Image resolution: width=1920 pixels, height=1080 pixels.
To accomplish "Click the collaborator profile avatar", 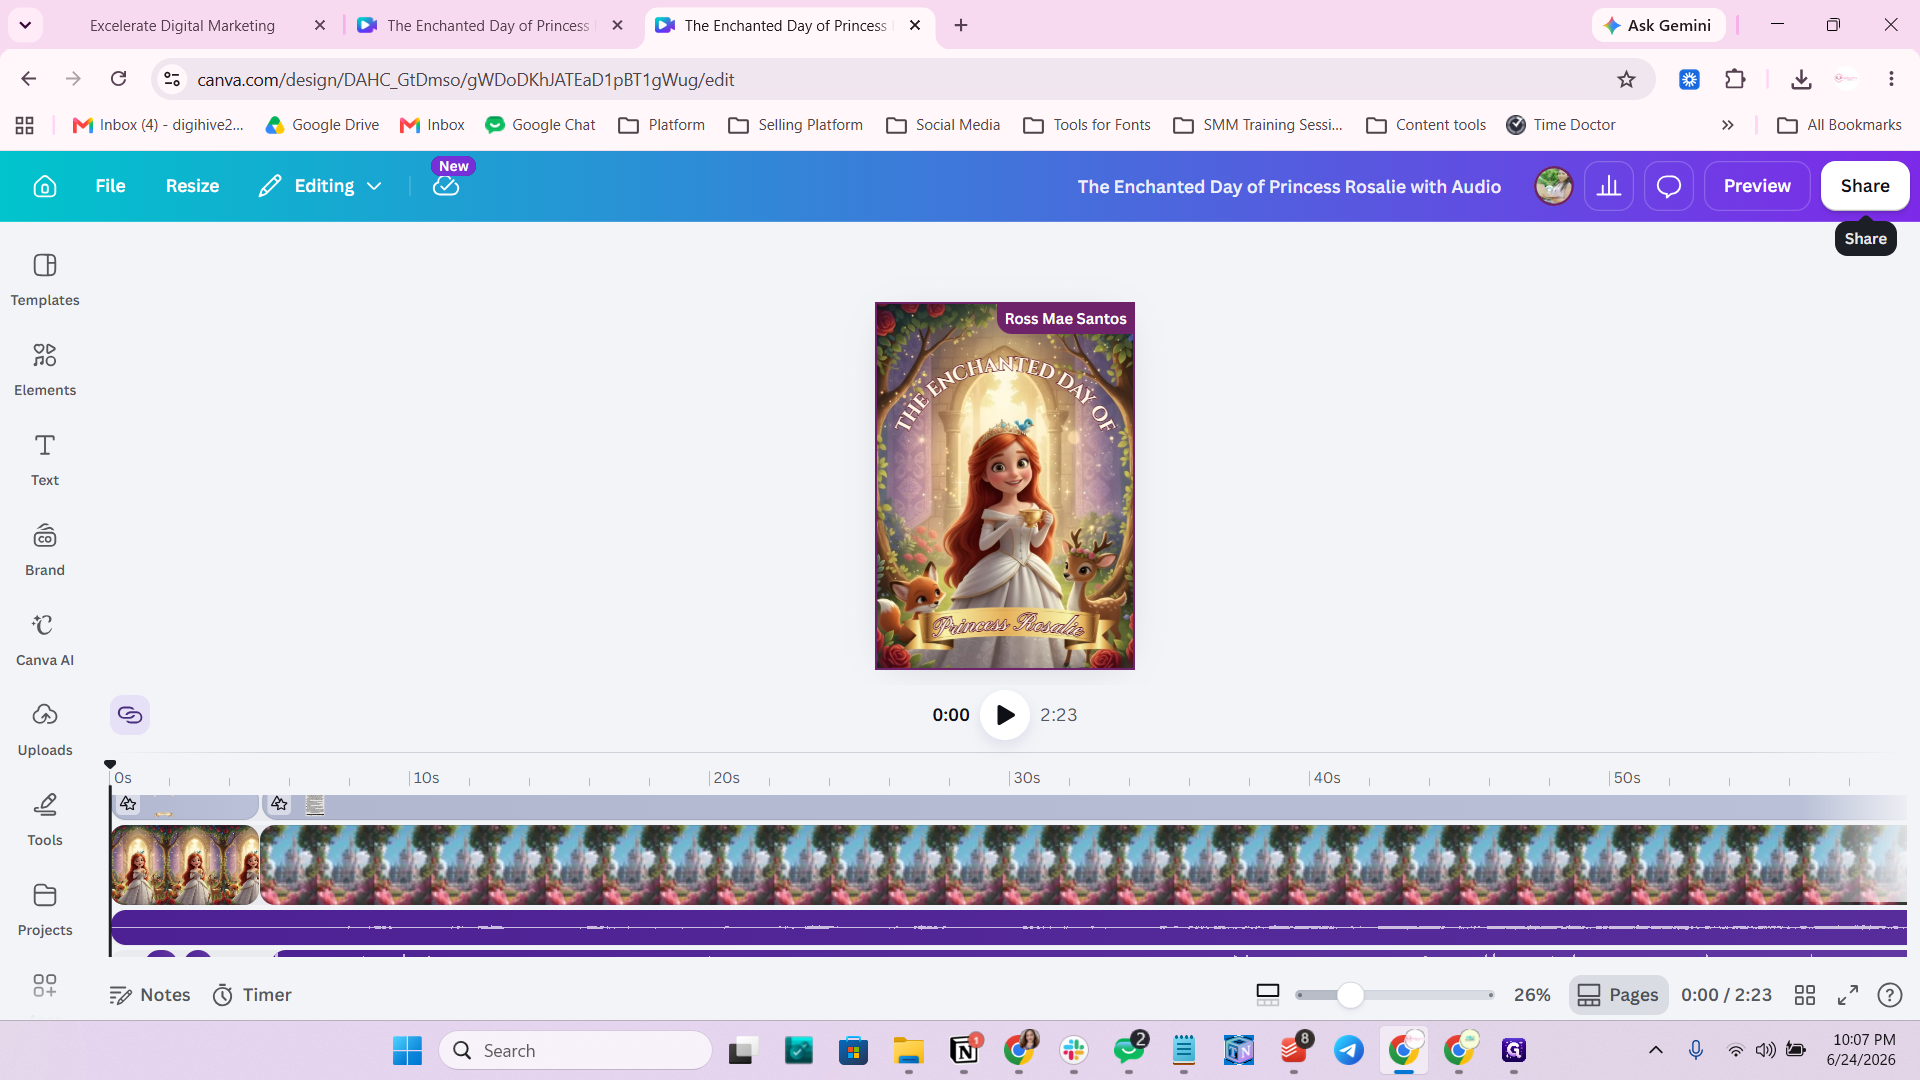I will pyautogui.click(x=1553, y=186).
